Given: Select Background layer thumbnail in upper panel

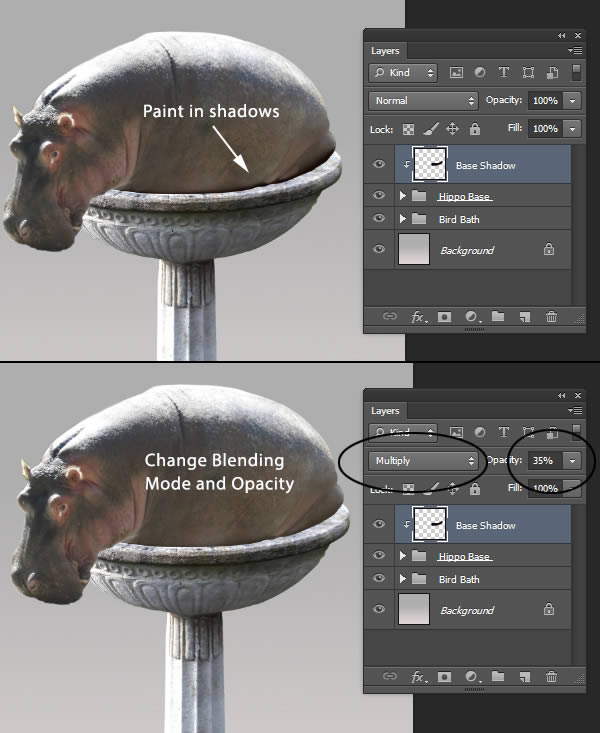Looking at the screenshot, I should pos(414,250).
